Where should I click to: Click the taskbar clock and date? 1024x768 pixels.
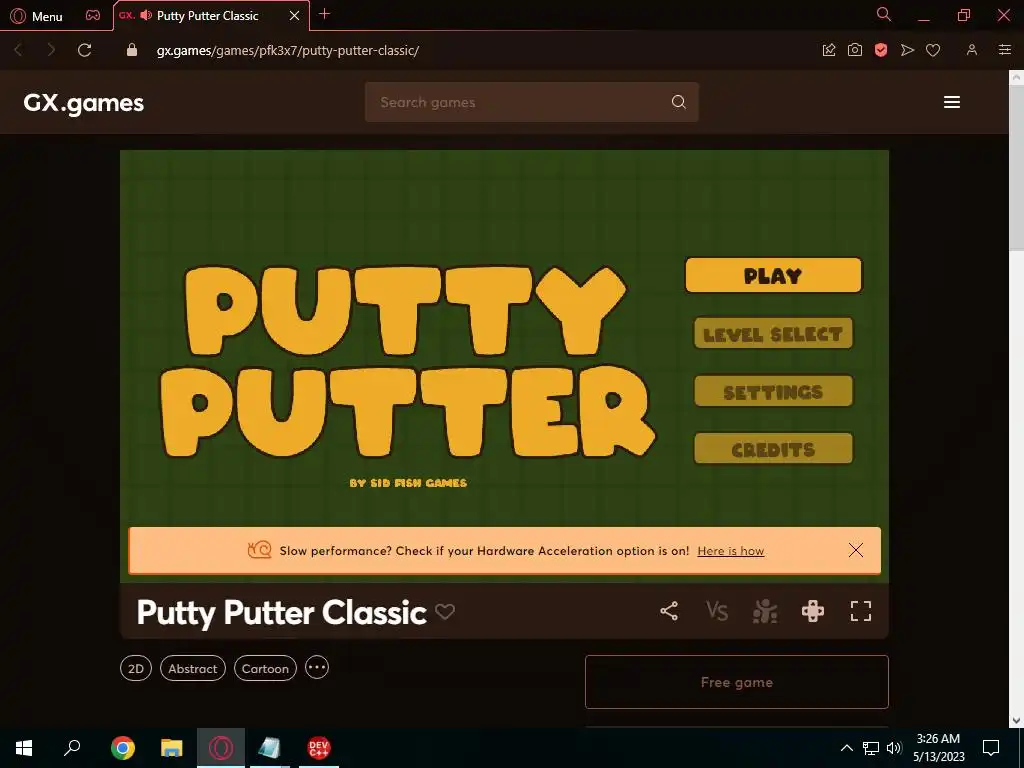[x=938, y=748]
